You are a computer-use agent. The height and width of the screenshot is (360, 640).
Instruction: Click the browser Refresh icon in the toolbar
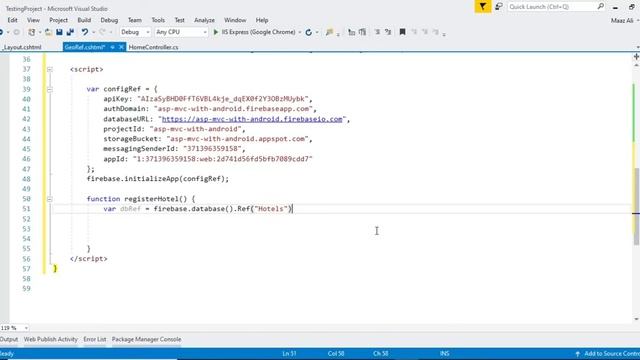click(x=309, y=32)
